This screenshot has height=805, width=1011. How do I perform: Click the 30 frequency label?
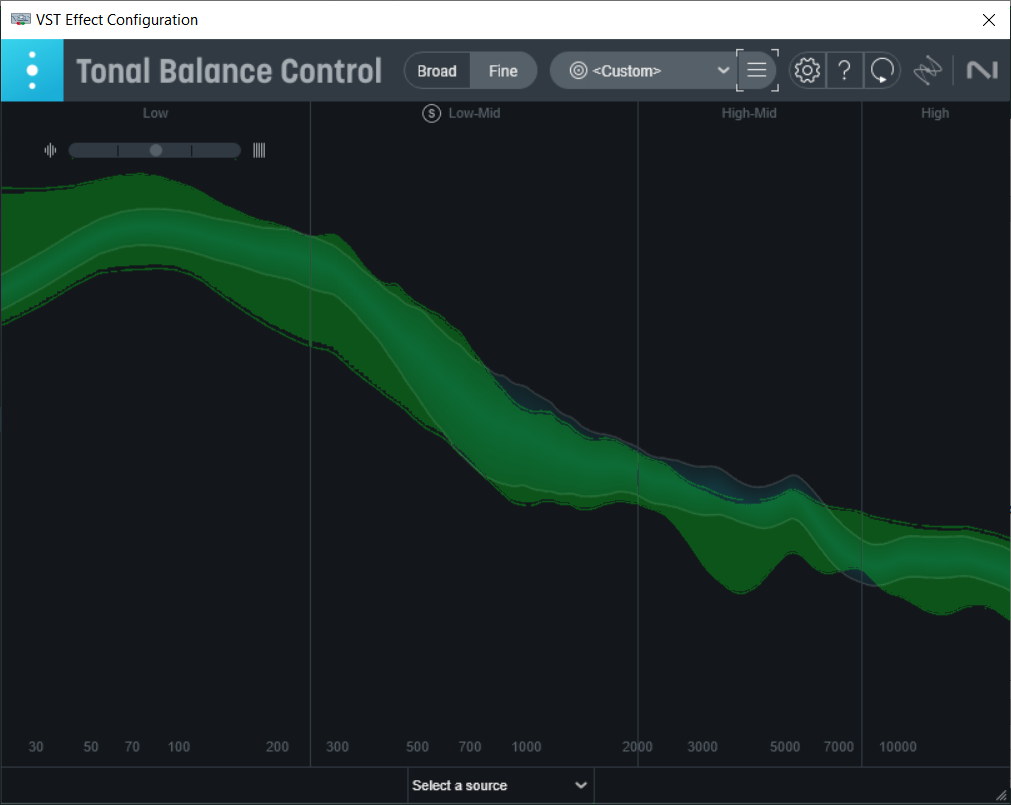pyautogui.click(x=36, y=747)
